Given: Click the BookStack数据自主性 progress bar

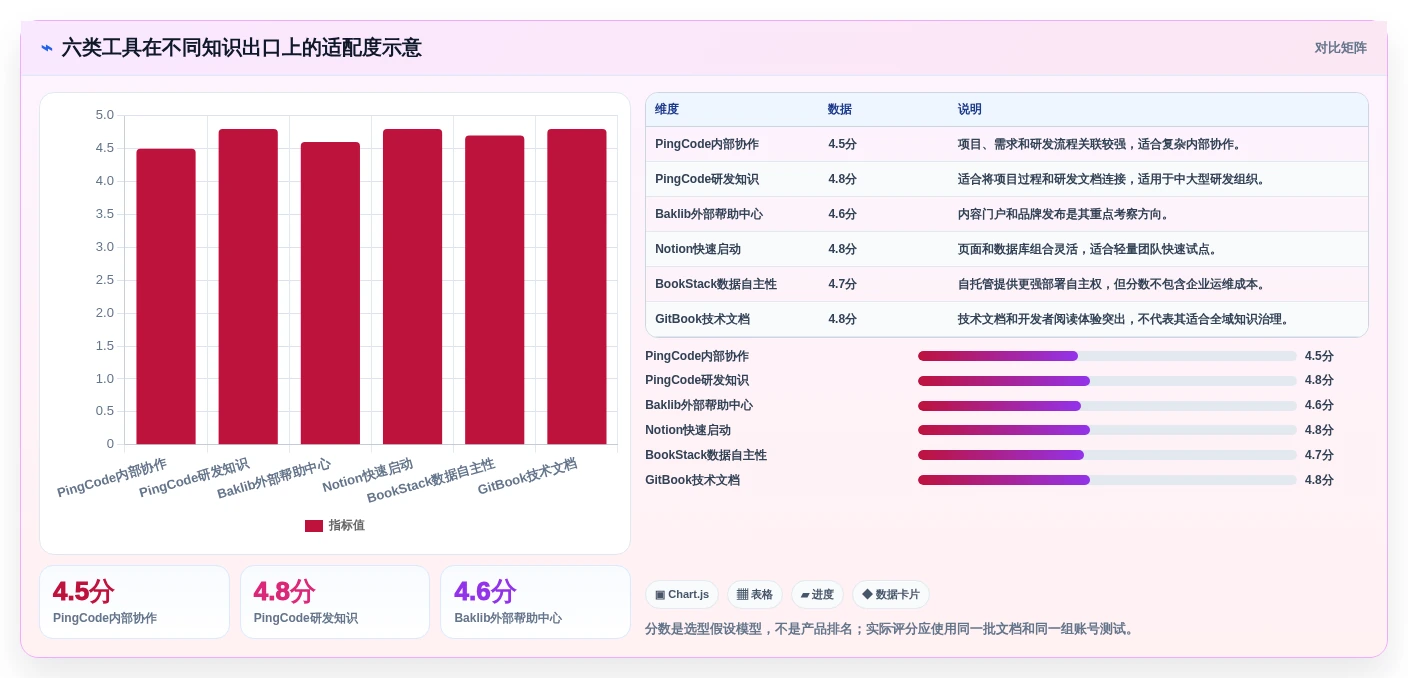Looking at the screenshot, I should (x=1107, y=455).
